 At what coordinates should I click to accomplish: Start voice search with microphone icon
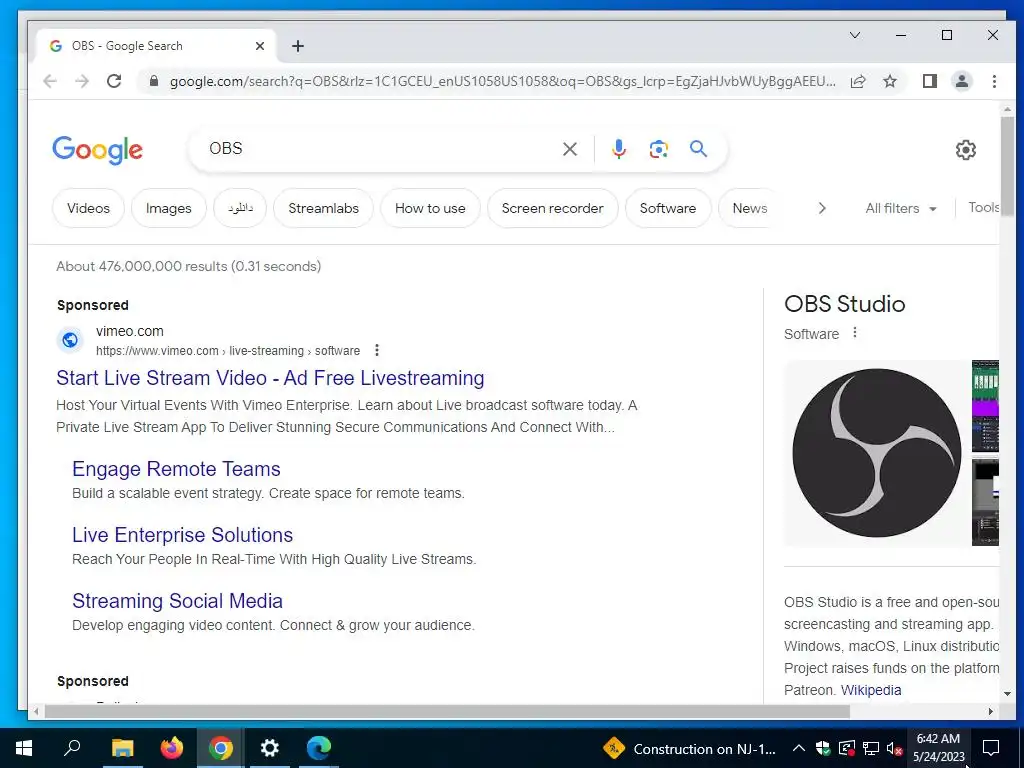click(x=618, y=149)
